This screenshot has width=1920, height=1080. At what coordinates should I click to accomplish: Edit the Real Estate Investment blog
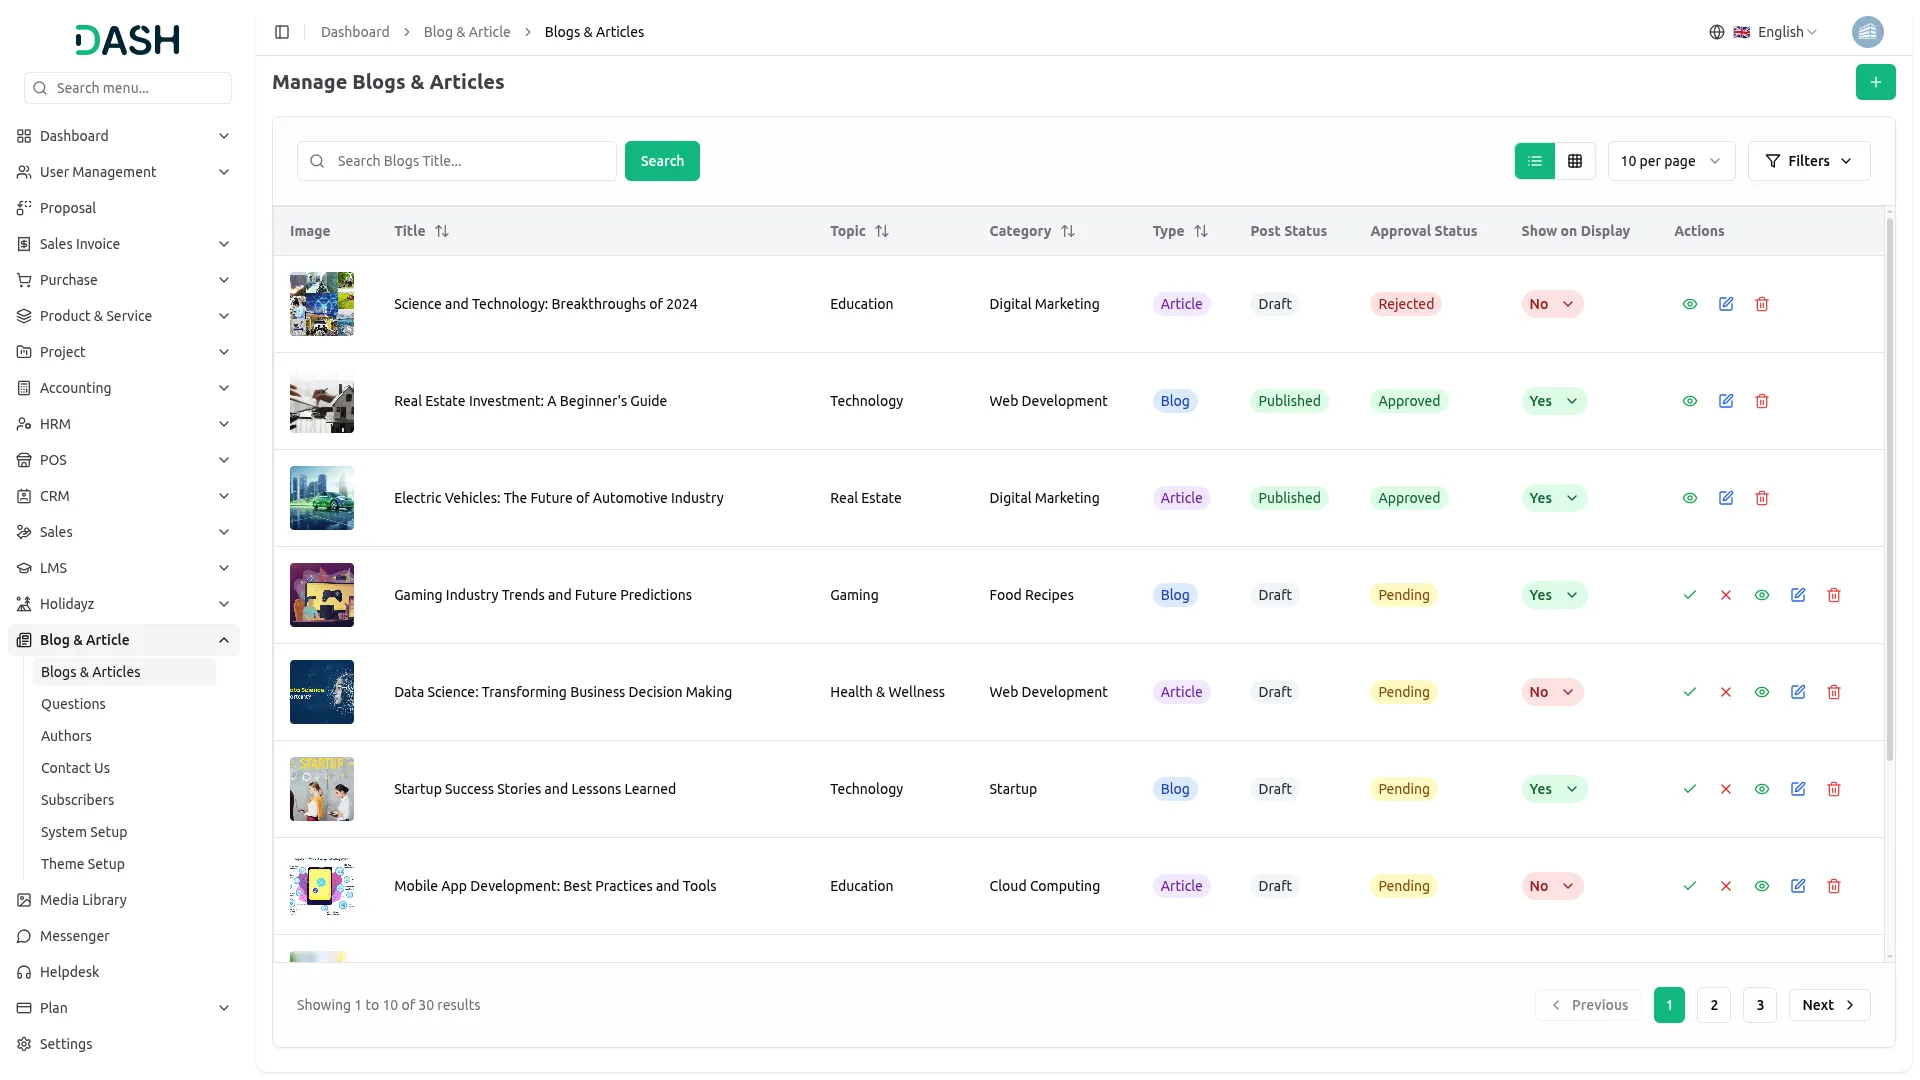coord(1726,401)
